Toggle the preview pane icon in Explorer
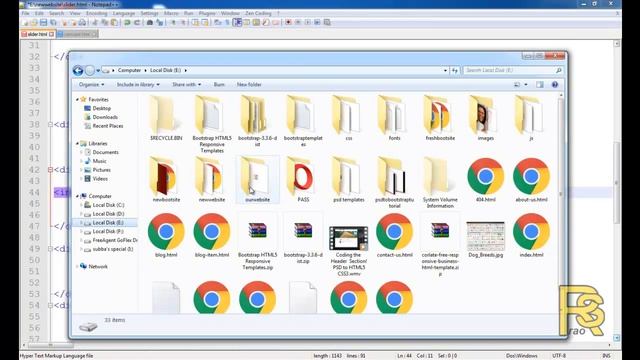This screenshot has width=640, height=360. click(x=540, y=84)
